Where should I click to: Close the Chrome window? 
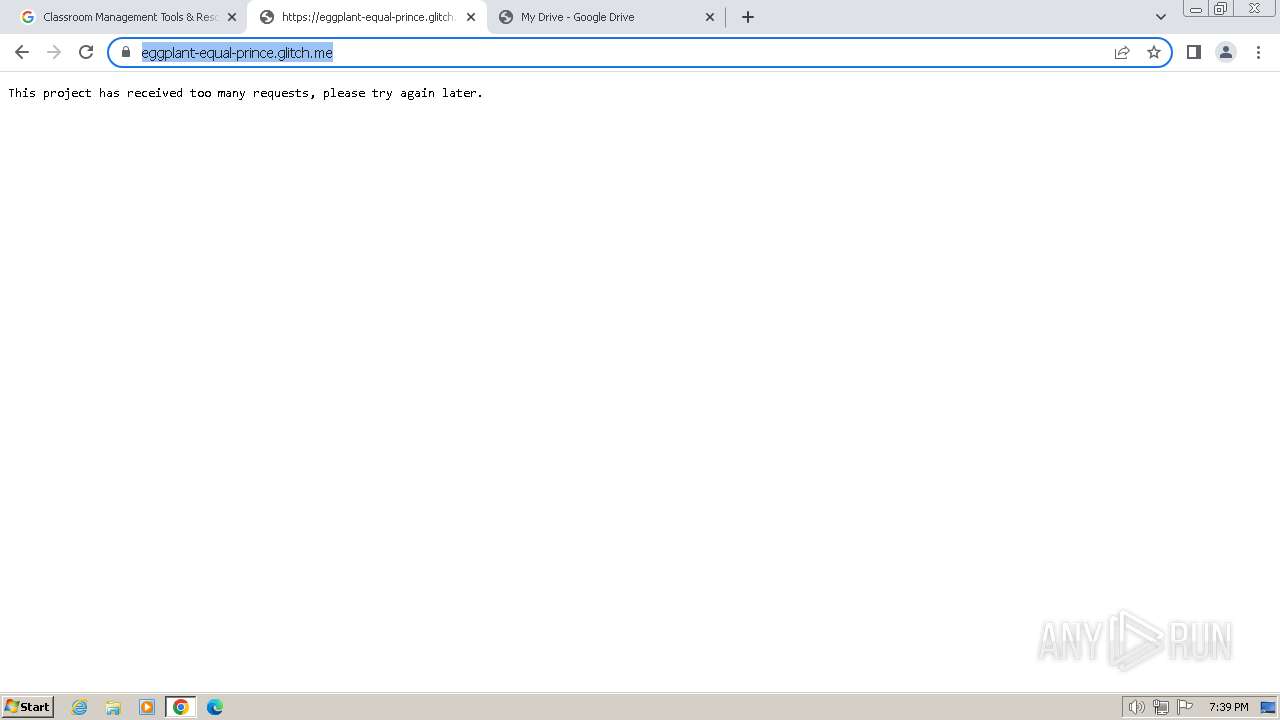coord(1254,9)
